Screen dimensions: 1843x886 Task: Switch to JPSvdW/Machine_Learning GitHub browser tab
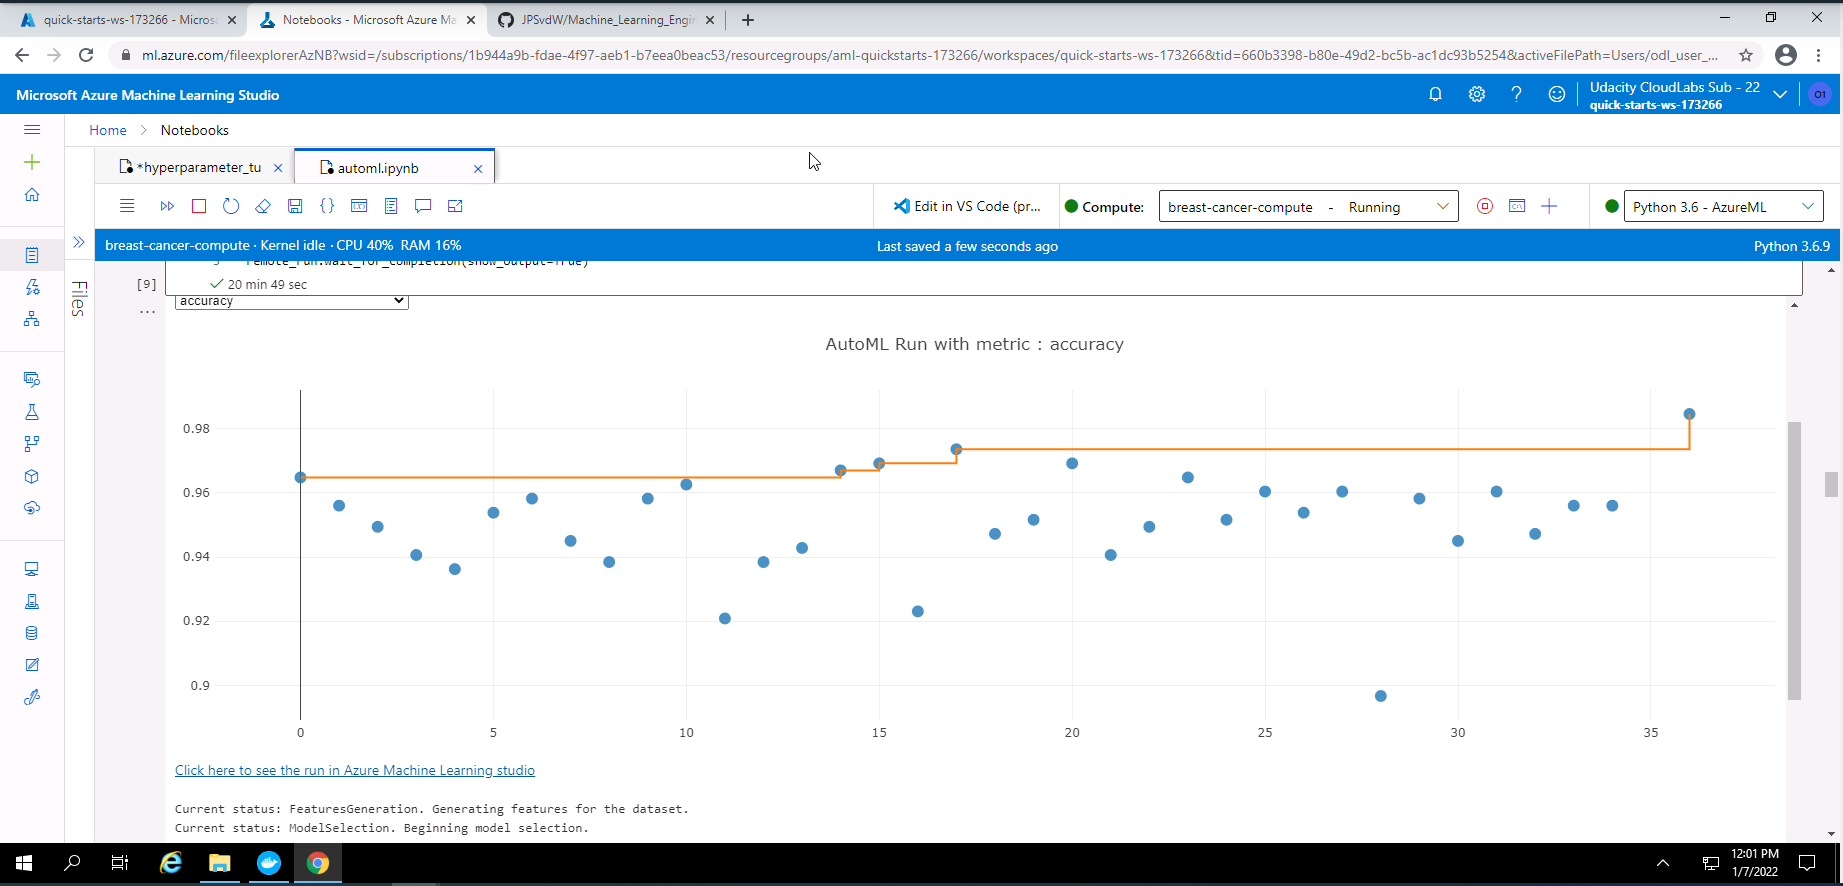pyautogui.click(x=607, y=20)
